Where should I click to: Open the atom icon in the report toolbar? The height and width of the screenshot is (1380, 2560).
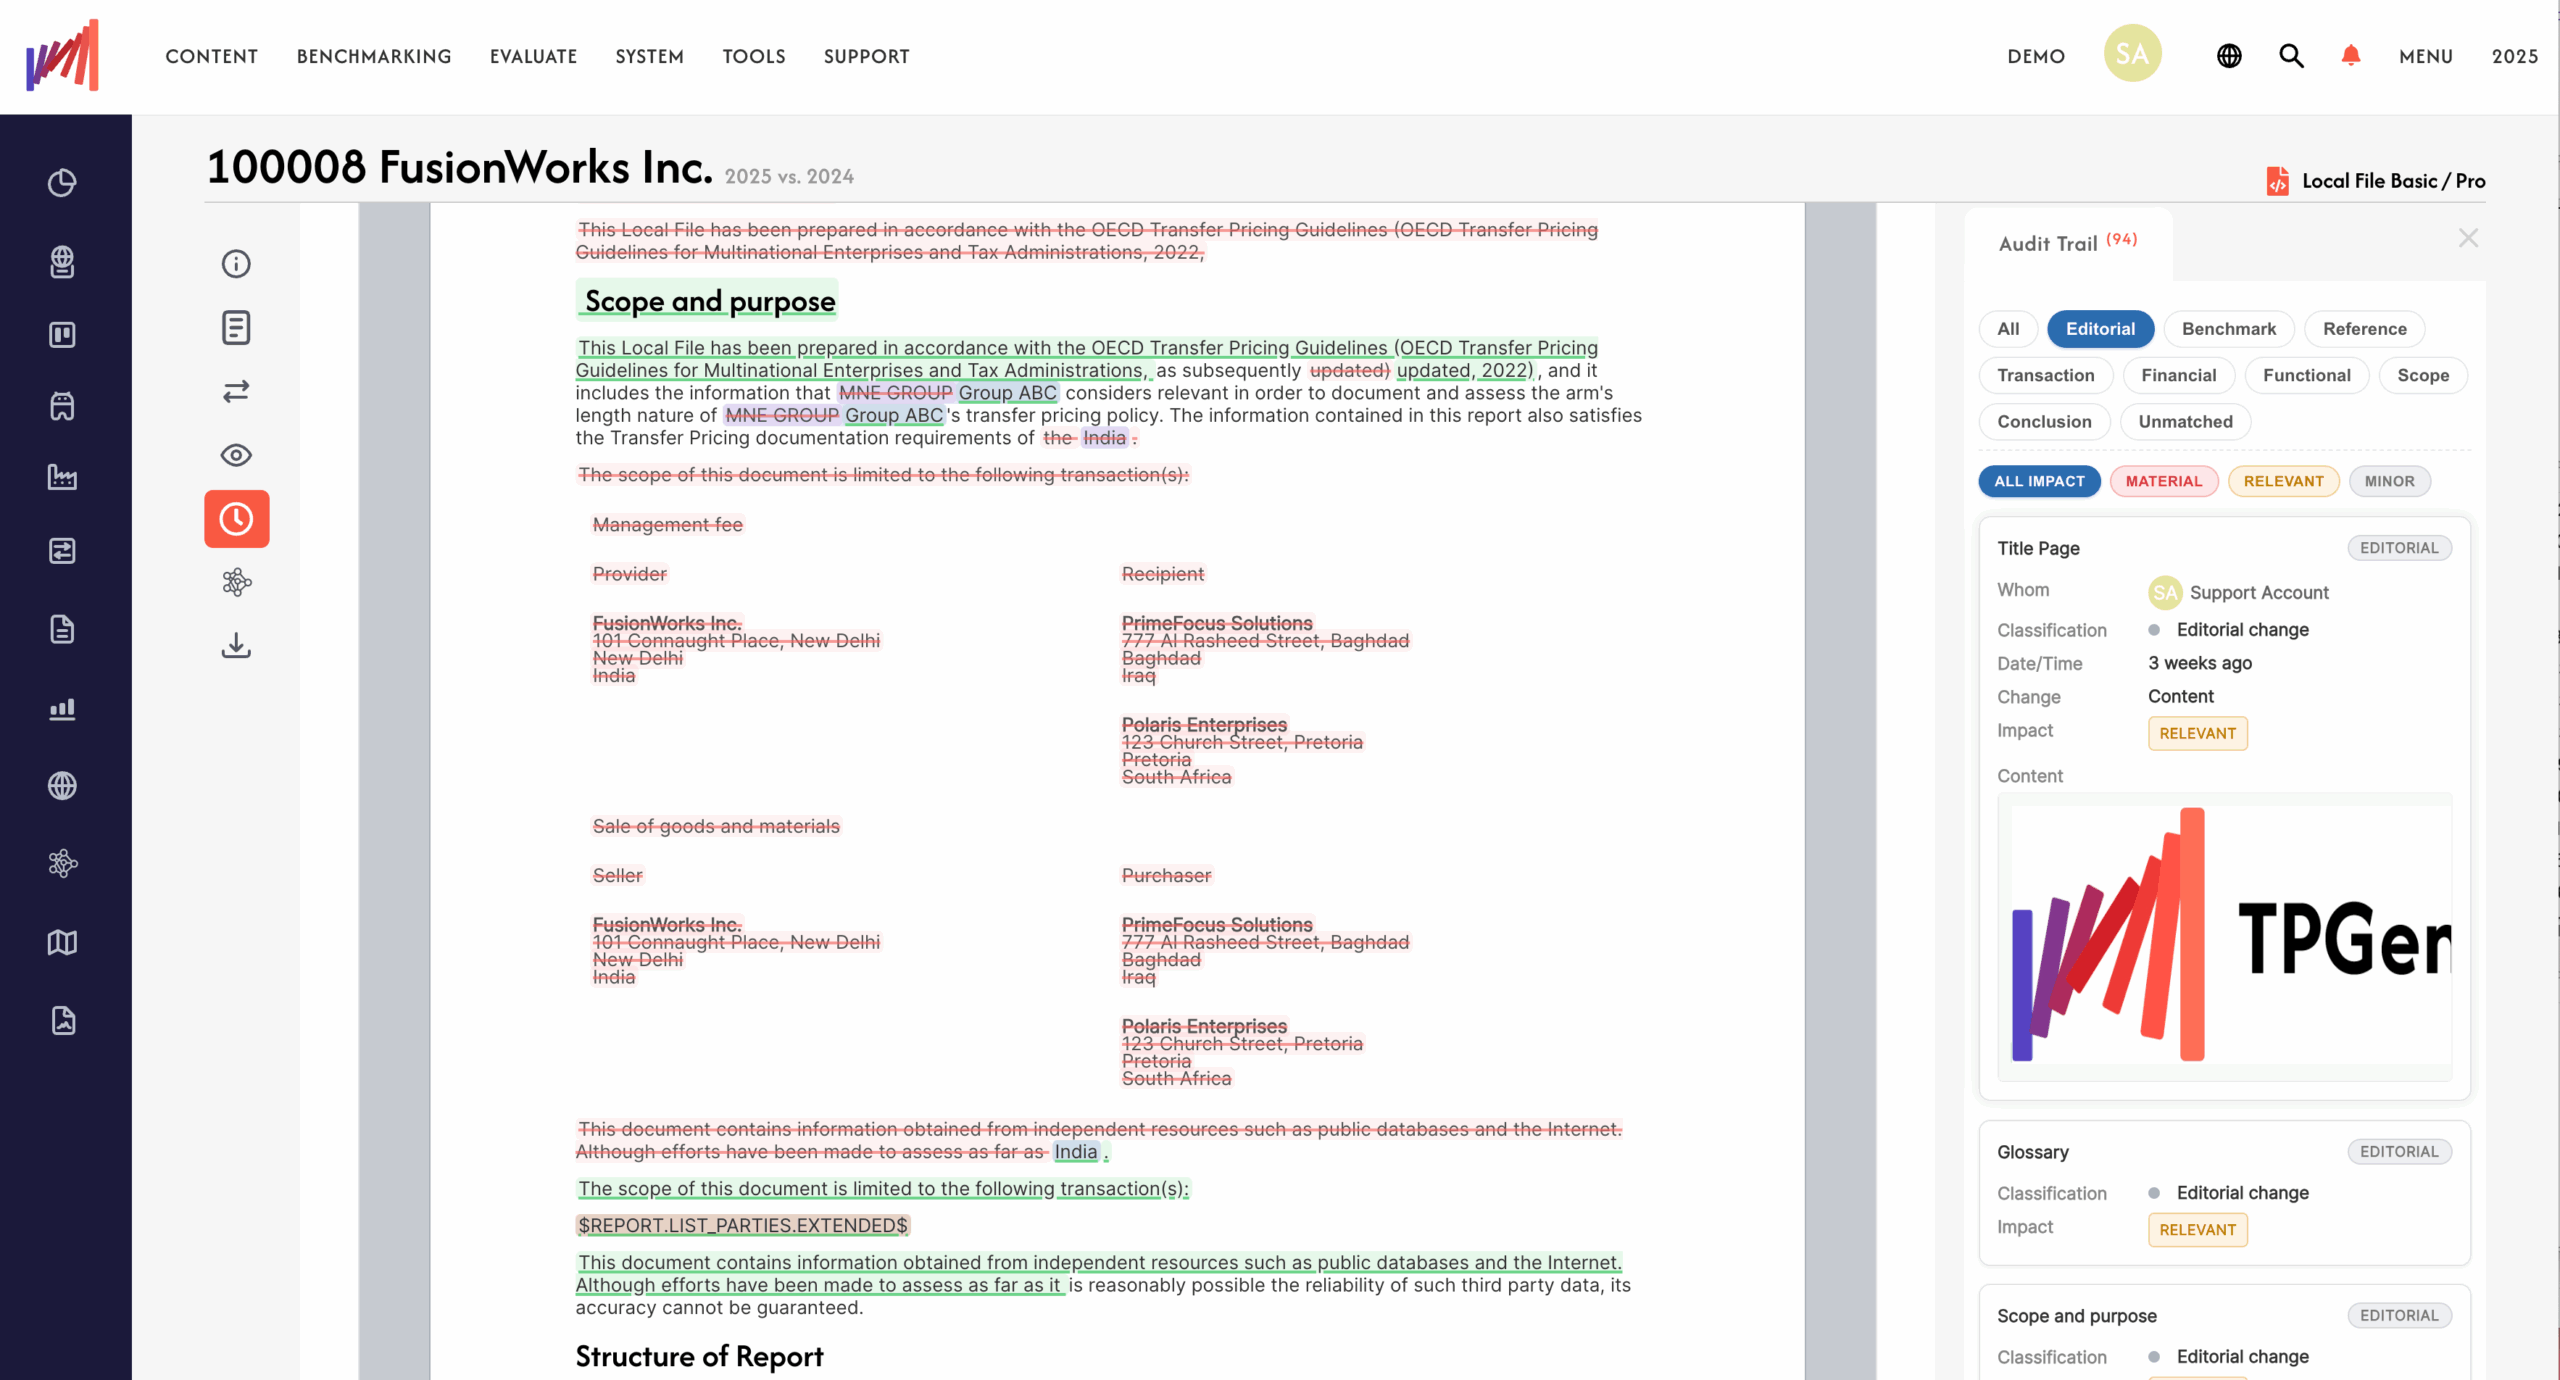pos(236,582)
